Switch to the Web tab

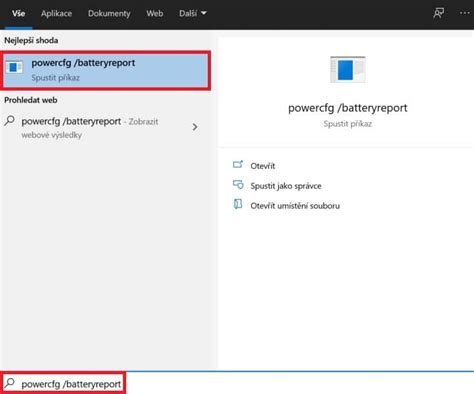coord(155,13)
